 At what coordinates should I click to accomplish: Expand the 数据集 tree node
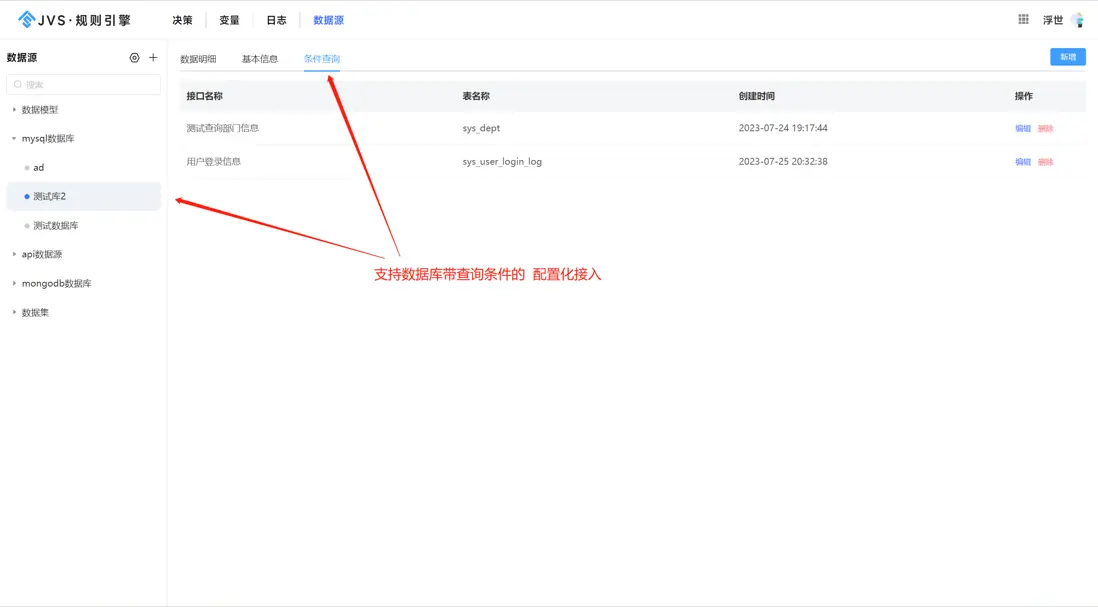(x=14, y=312)
